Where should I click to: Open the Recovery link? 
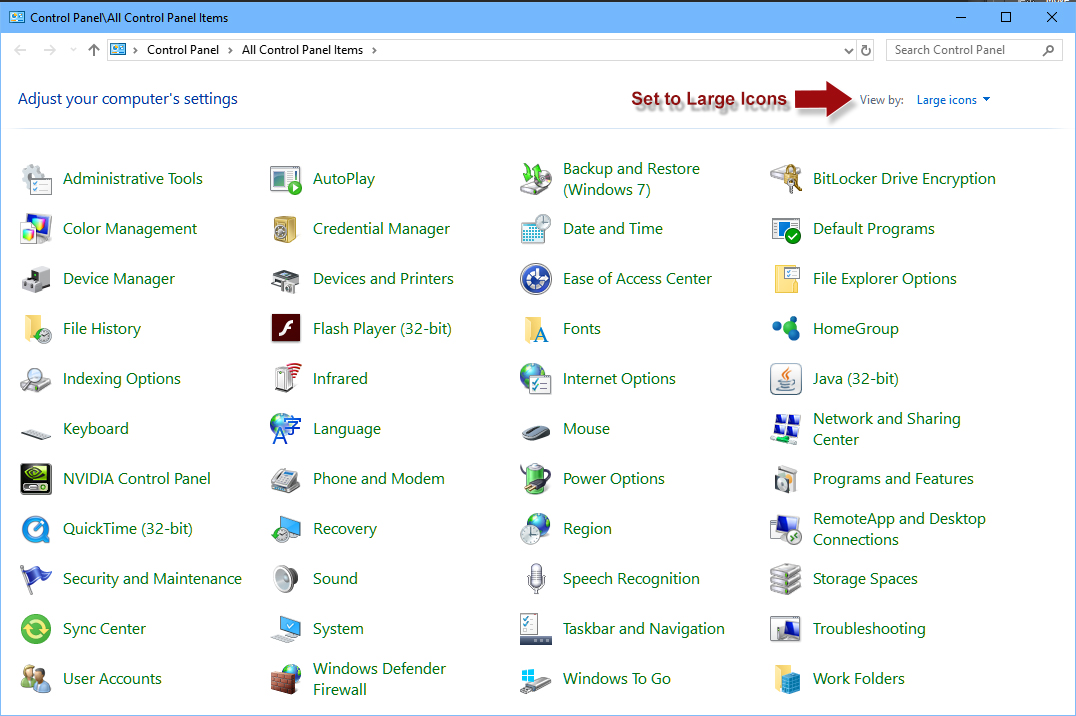[x=344, y=529]
